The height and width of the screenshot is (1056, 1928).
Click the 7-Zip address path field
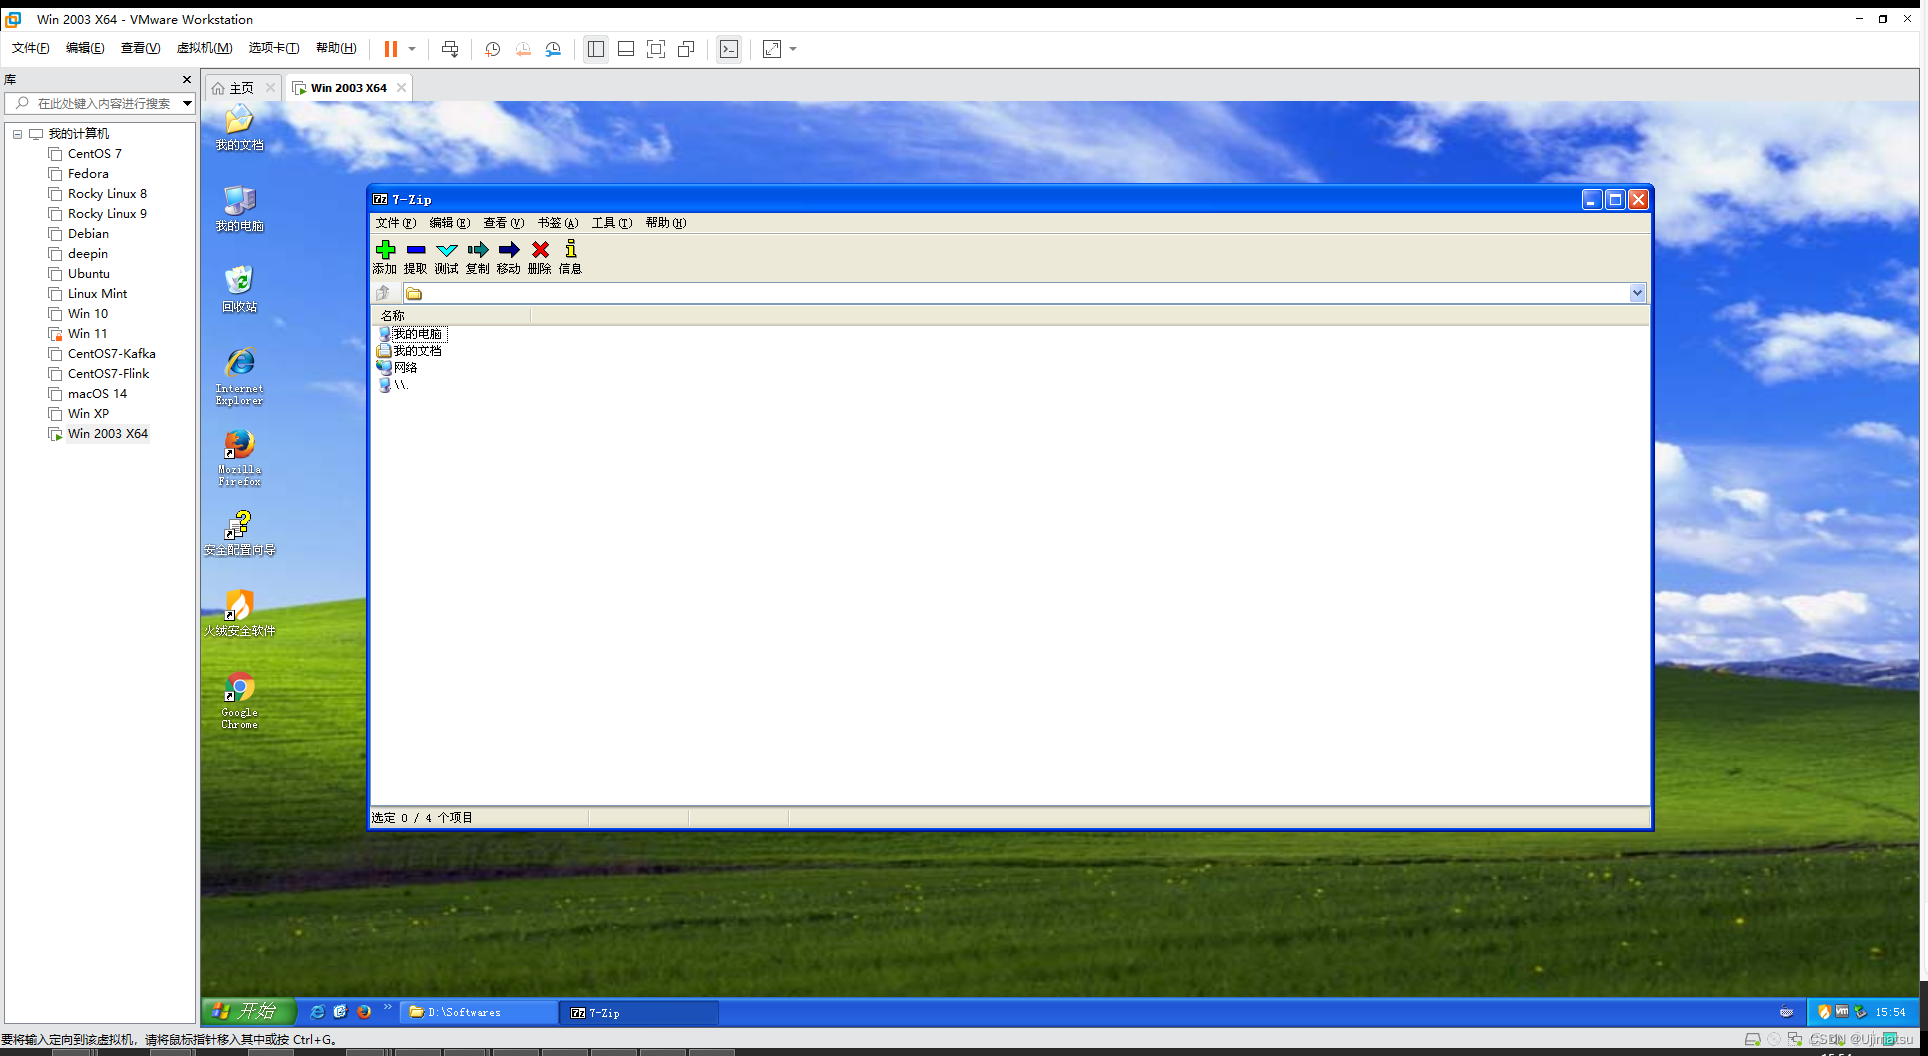[1016, 293]
